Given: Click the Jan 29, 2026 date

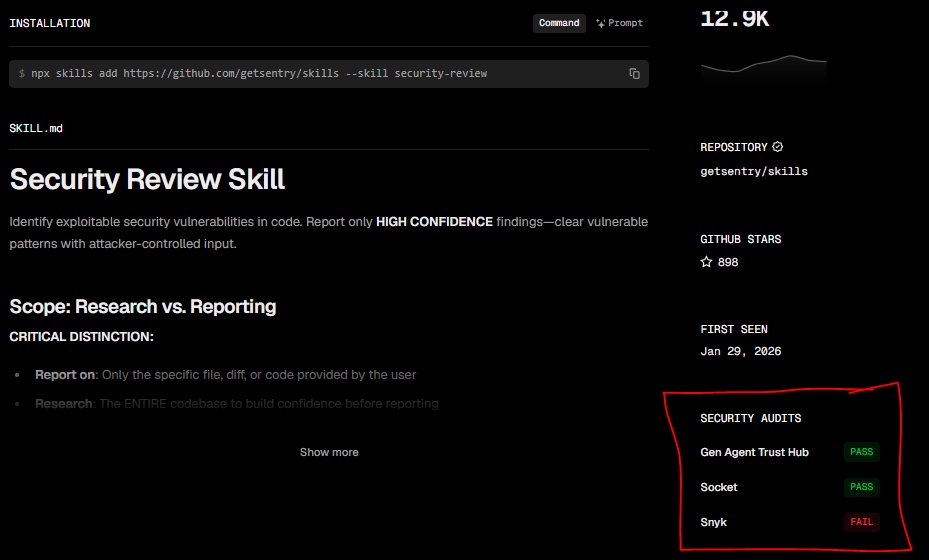Looking at the screenshot, I should [x=741, y=351].
